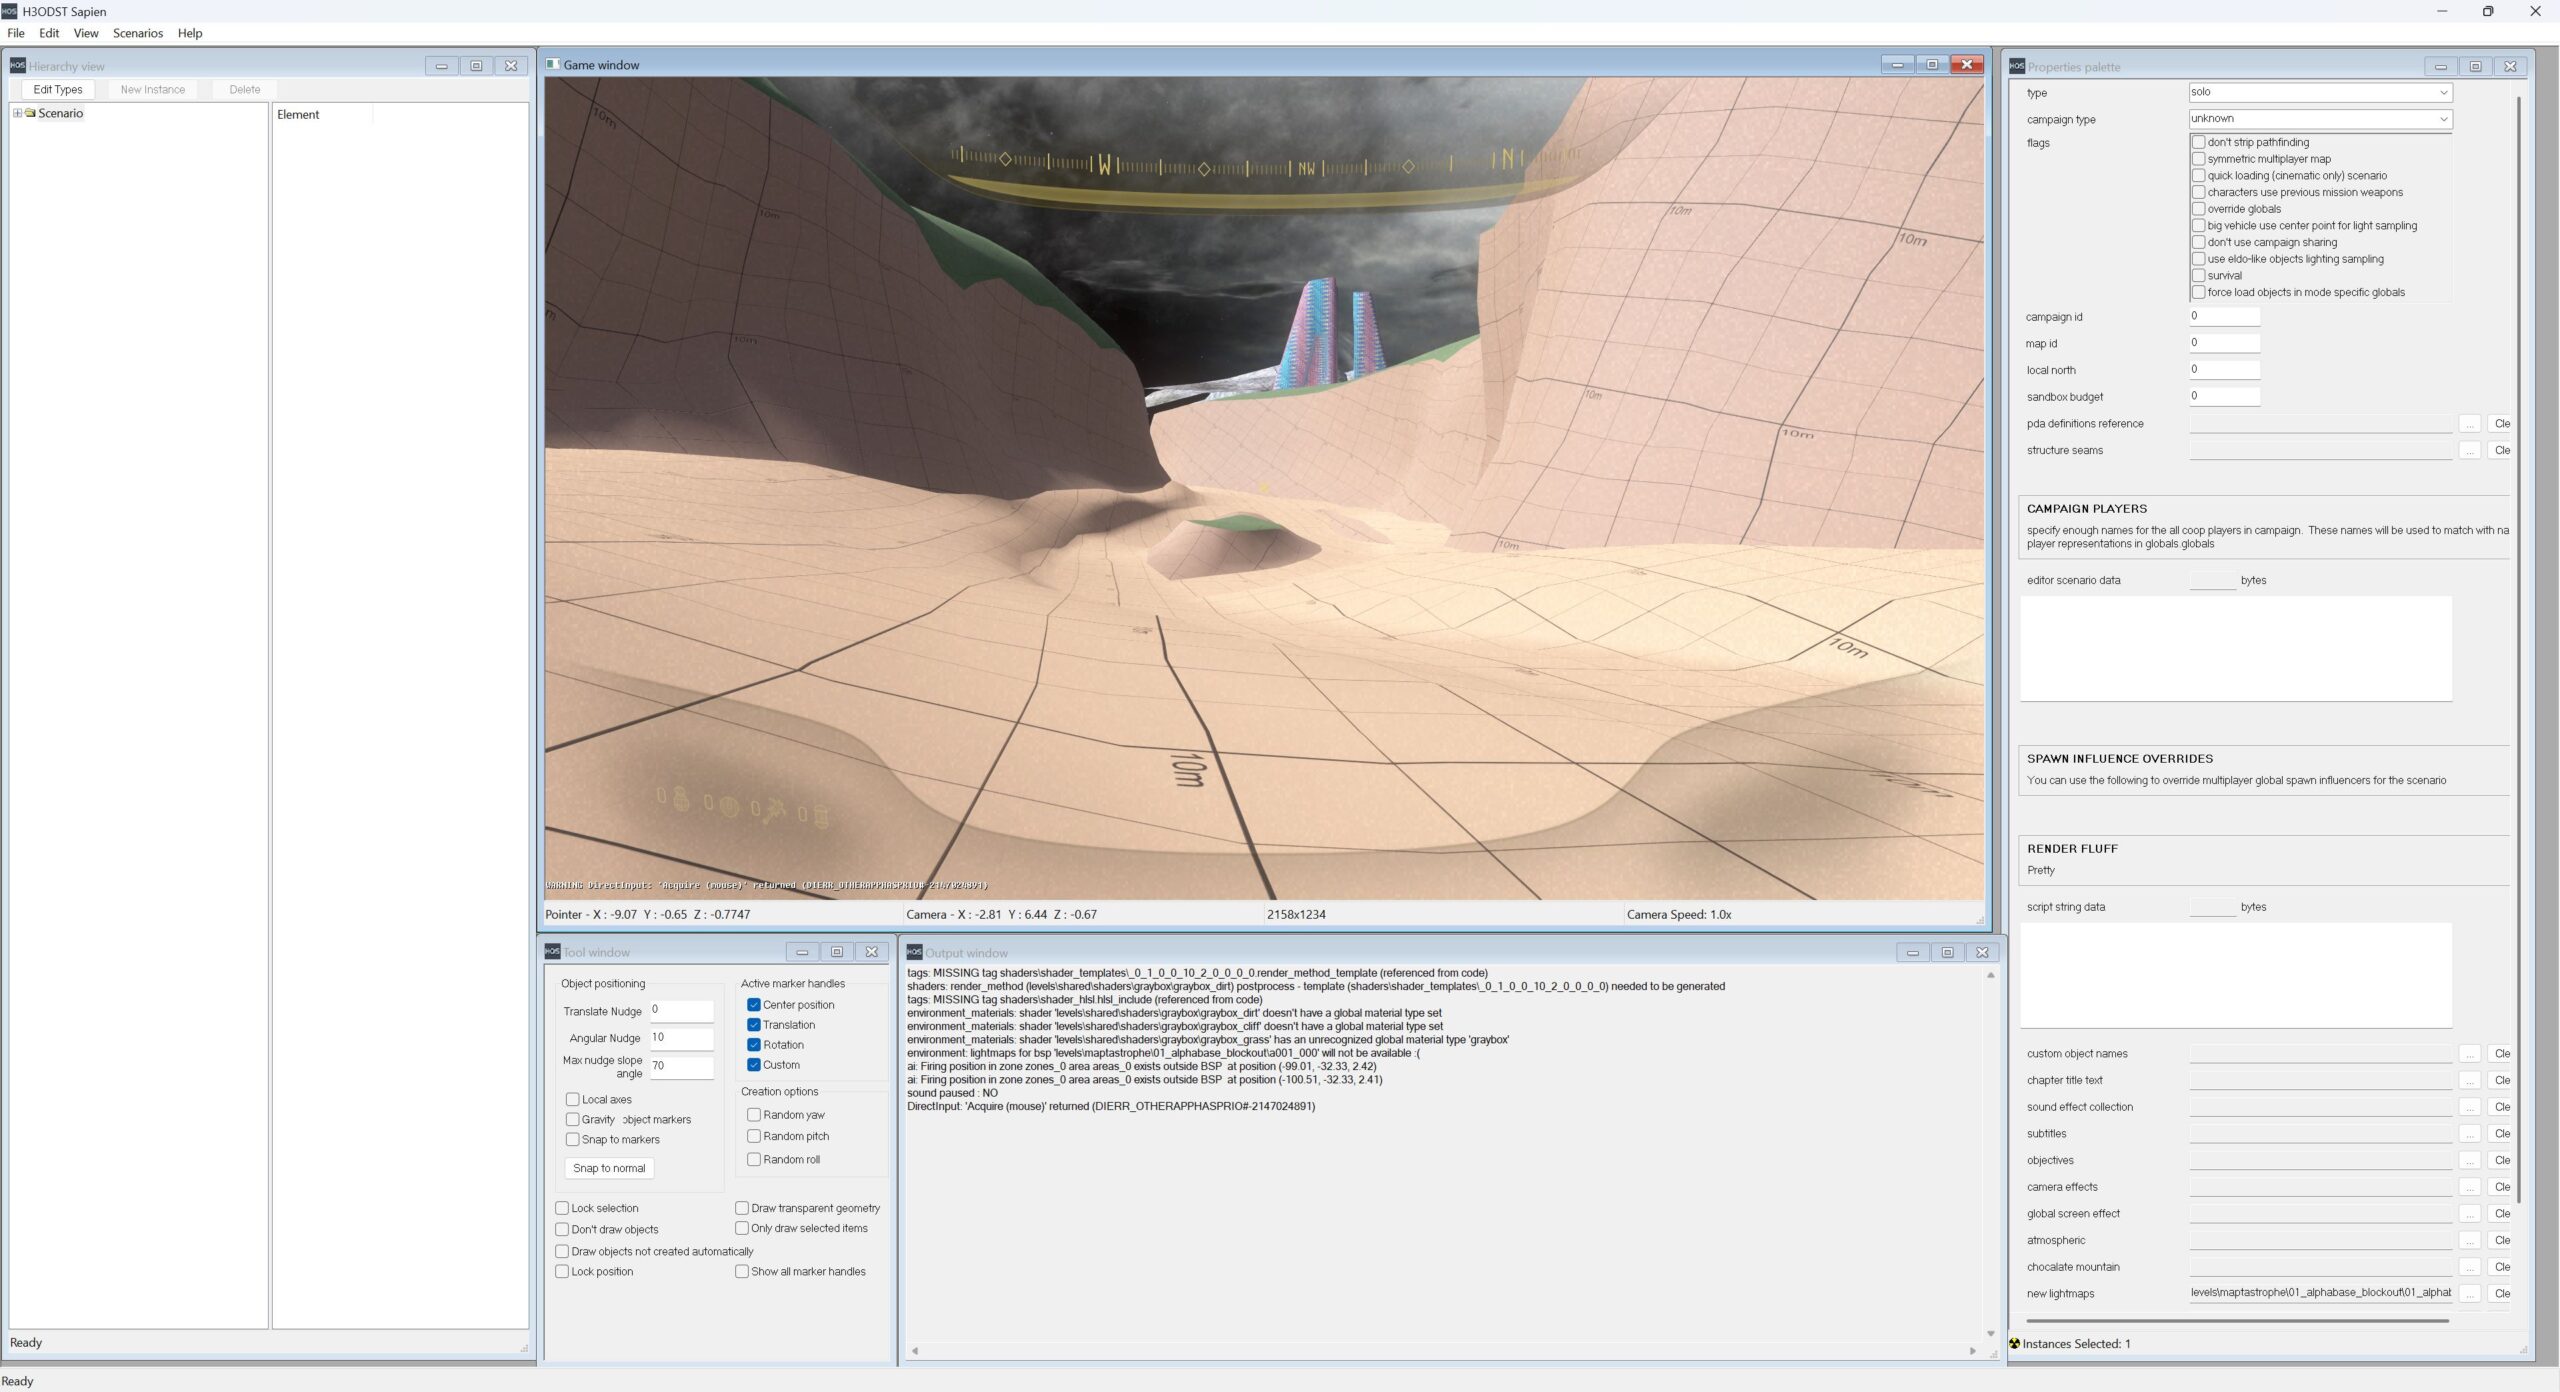Click the Output window title icon

click(913, 952)
